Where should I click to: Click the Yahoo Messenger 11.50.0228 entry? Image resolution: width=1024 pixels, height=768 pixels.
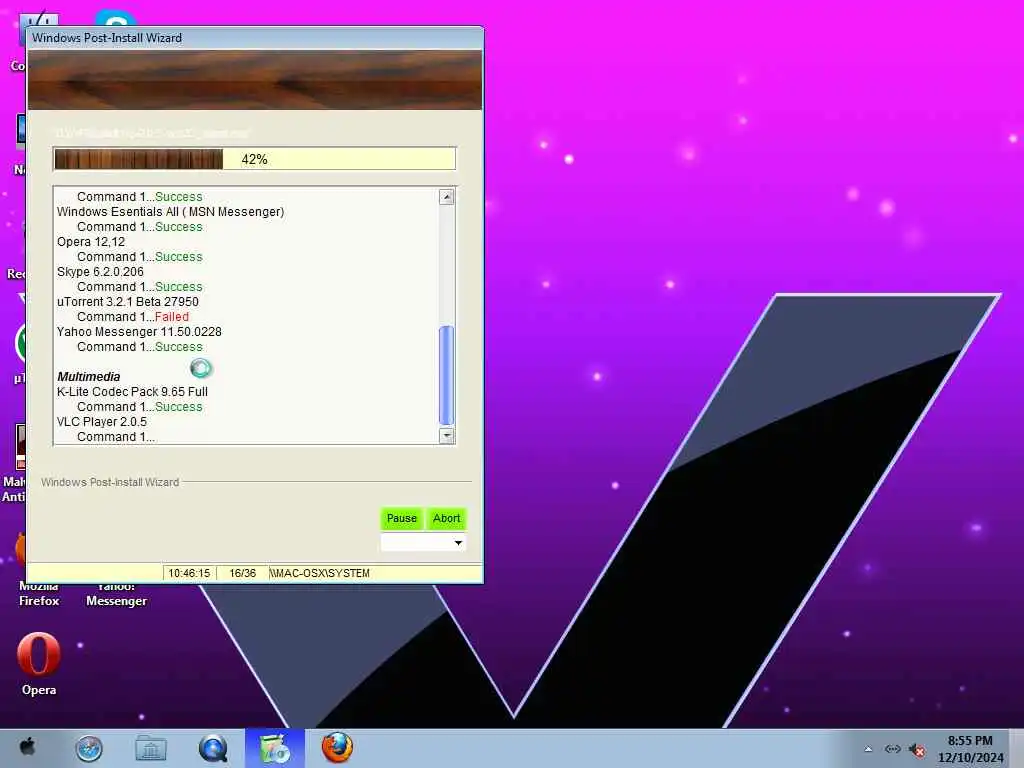click(139, 332)
